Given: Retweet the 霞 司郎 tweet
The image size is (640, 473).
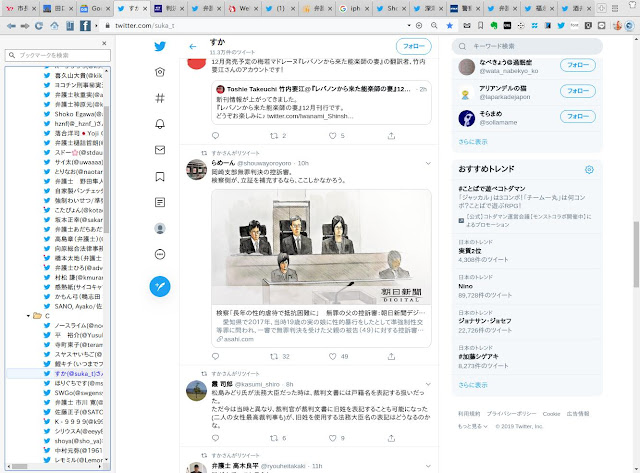Looking at the screenshot, I should pos(274,438).
